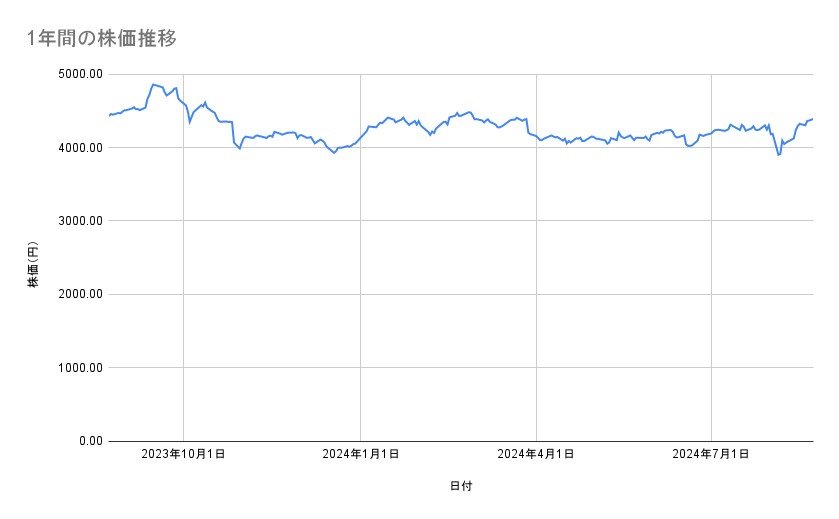Viewport: 839px width, 519px height.
Task: Click the sharp dip after 2024年7月1日
Action: 778,154
